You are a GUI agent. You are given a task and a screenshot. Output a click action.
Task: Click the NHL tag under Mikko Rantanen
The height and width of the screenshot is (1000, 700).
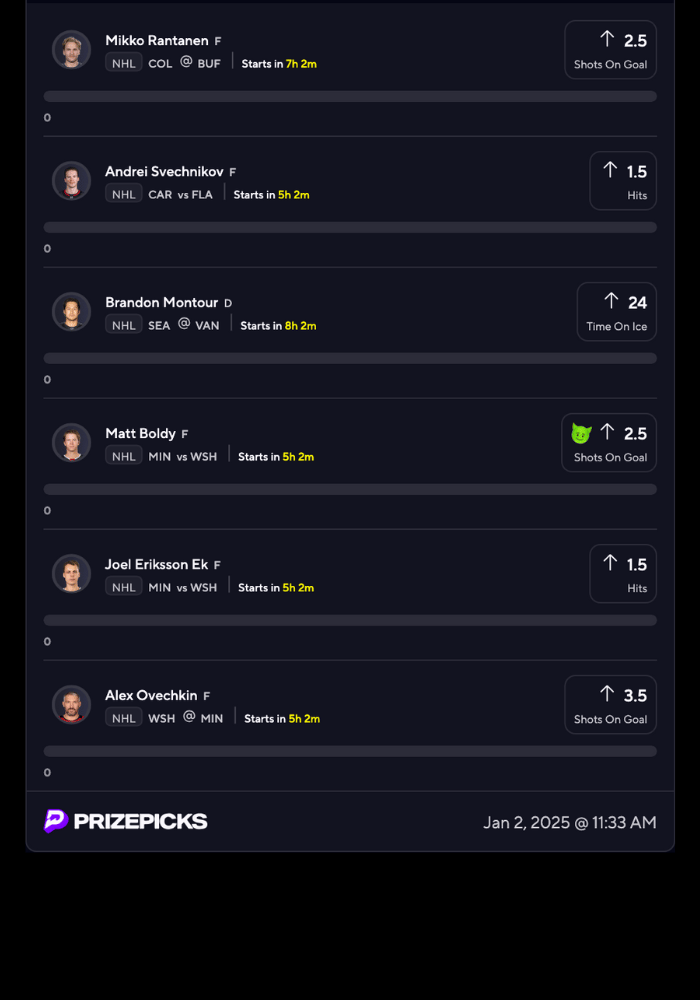(124, 63)
